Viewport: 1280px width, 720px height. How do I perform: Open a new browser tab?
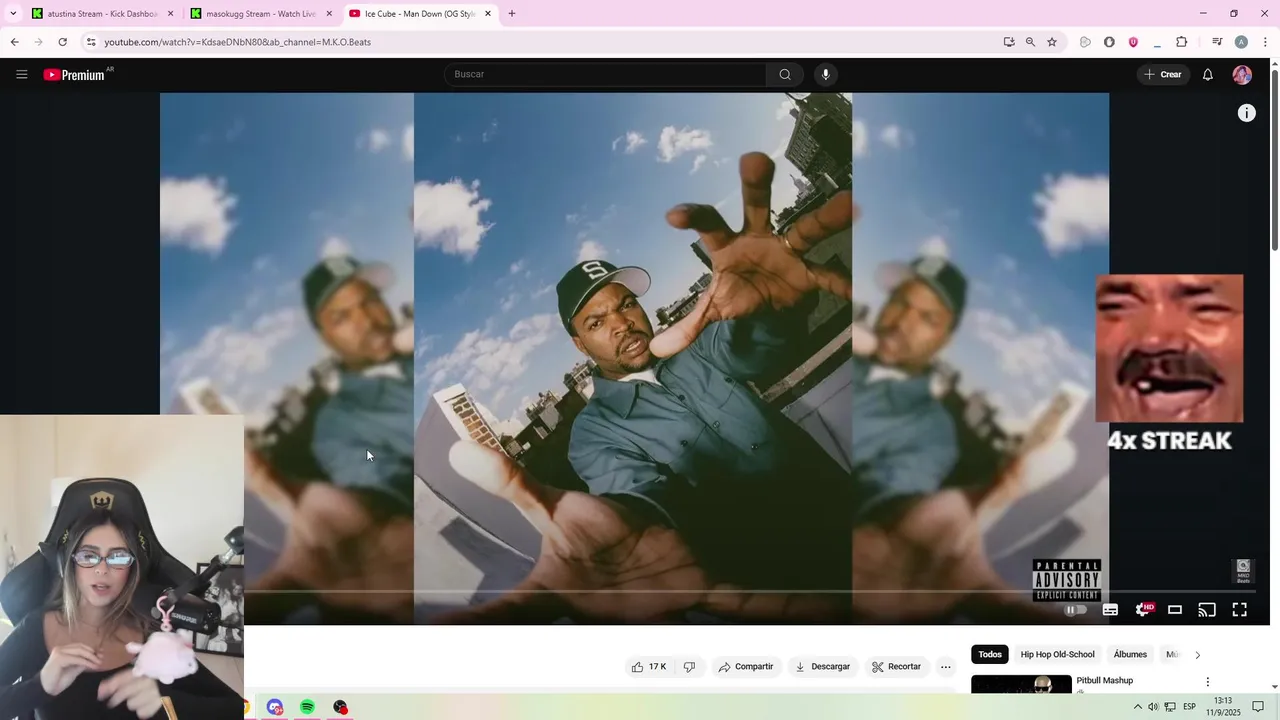click(x=512, y=14)
